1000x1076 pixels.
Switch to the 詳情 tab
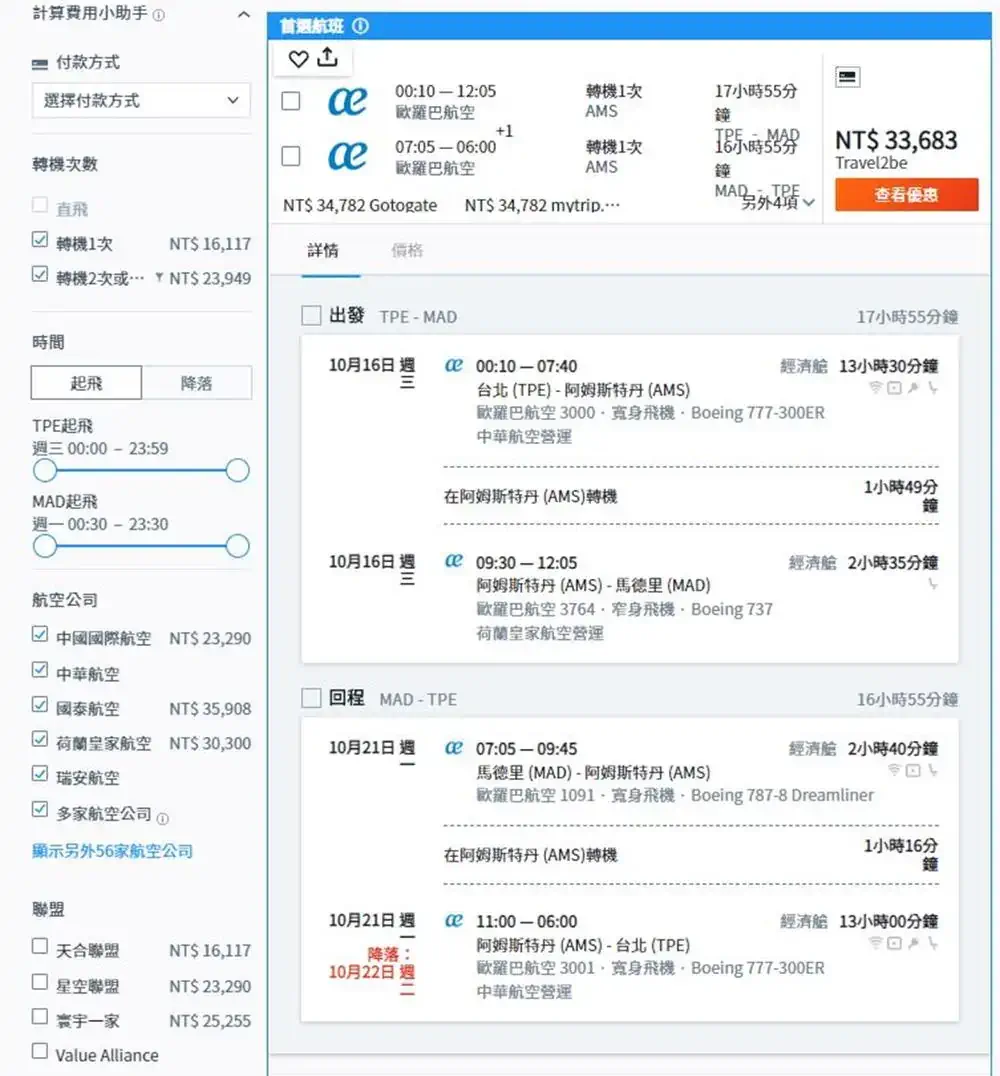[323, 250]
